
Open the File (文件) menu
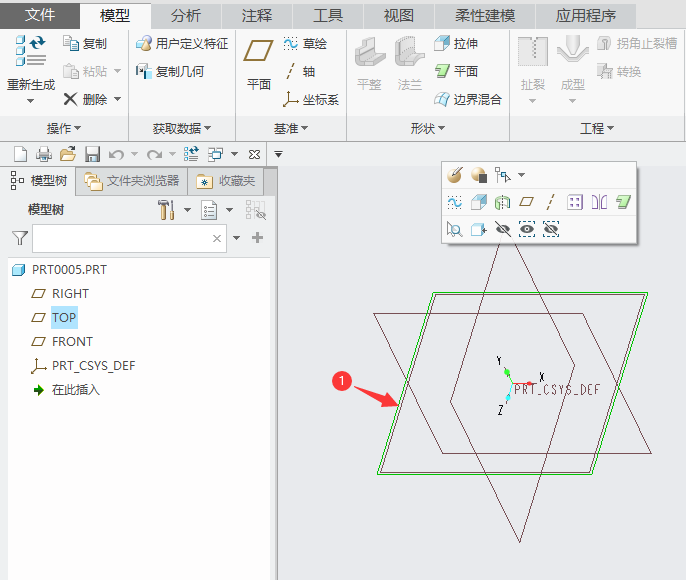40,15
